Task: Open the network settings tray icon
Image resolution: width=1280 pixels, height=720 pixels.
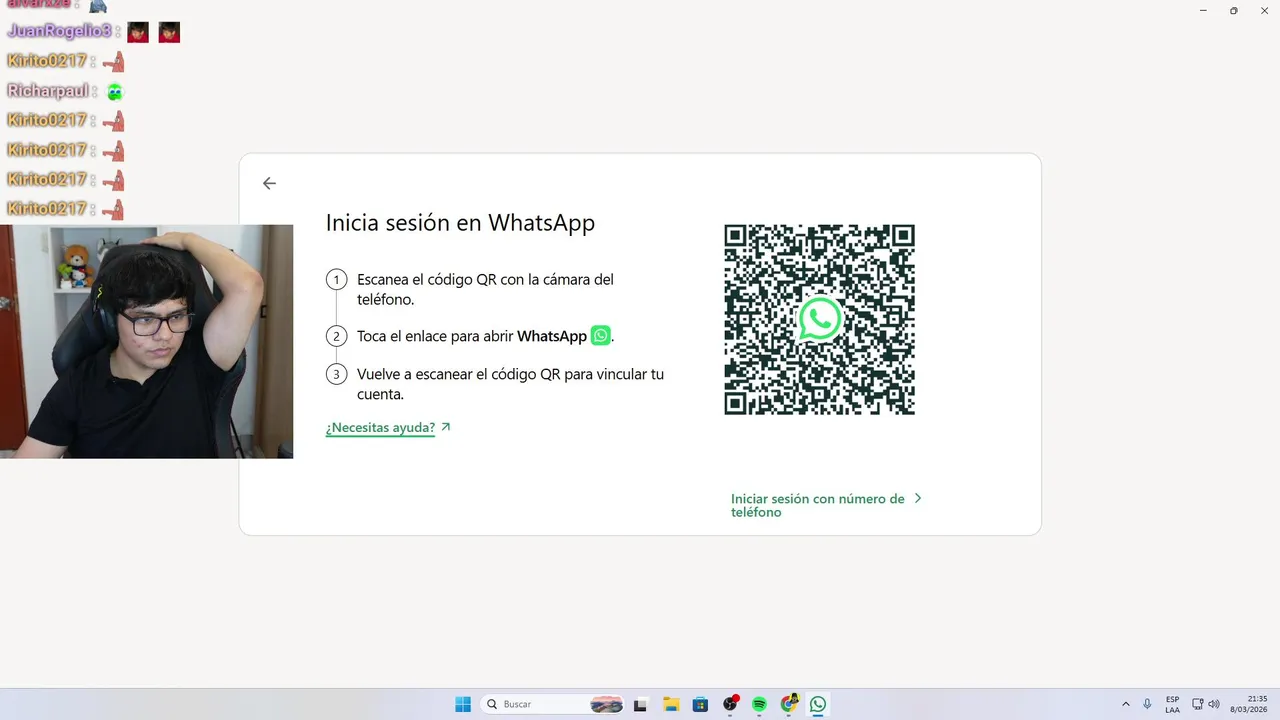Action: click(1198, 704)
